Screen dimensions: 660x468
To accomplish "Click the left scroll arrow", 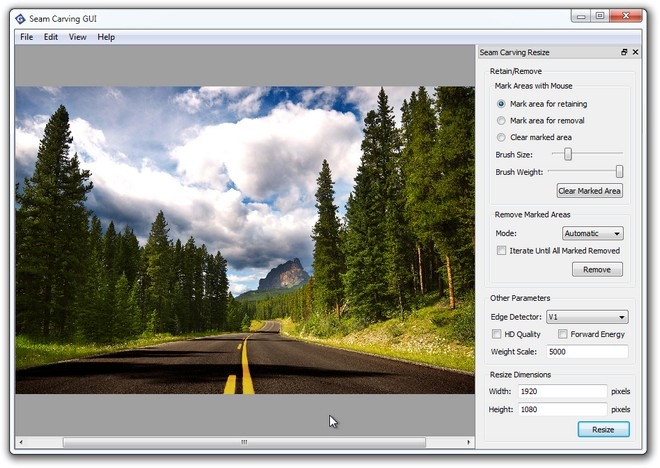I will tap(21, 442).
